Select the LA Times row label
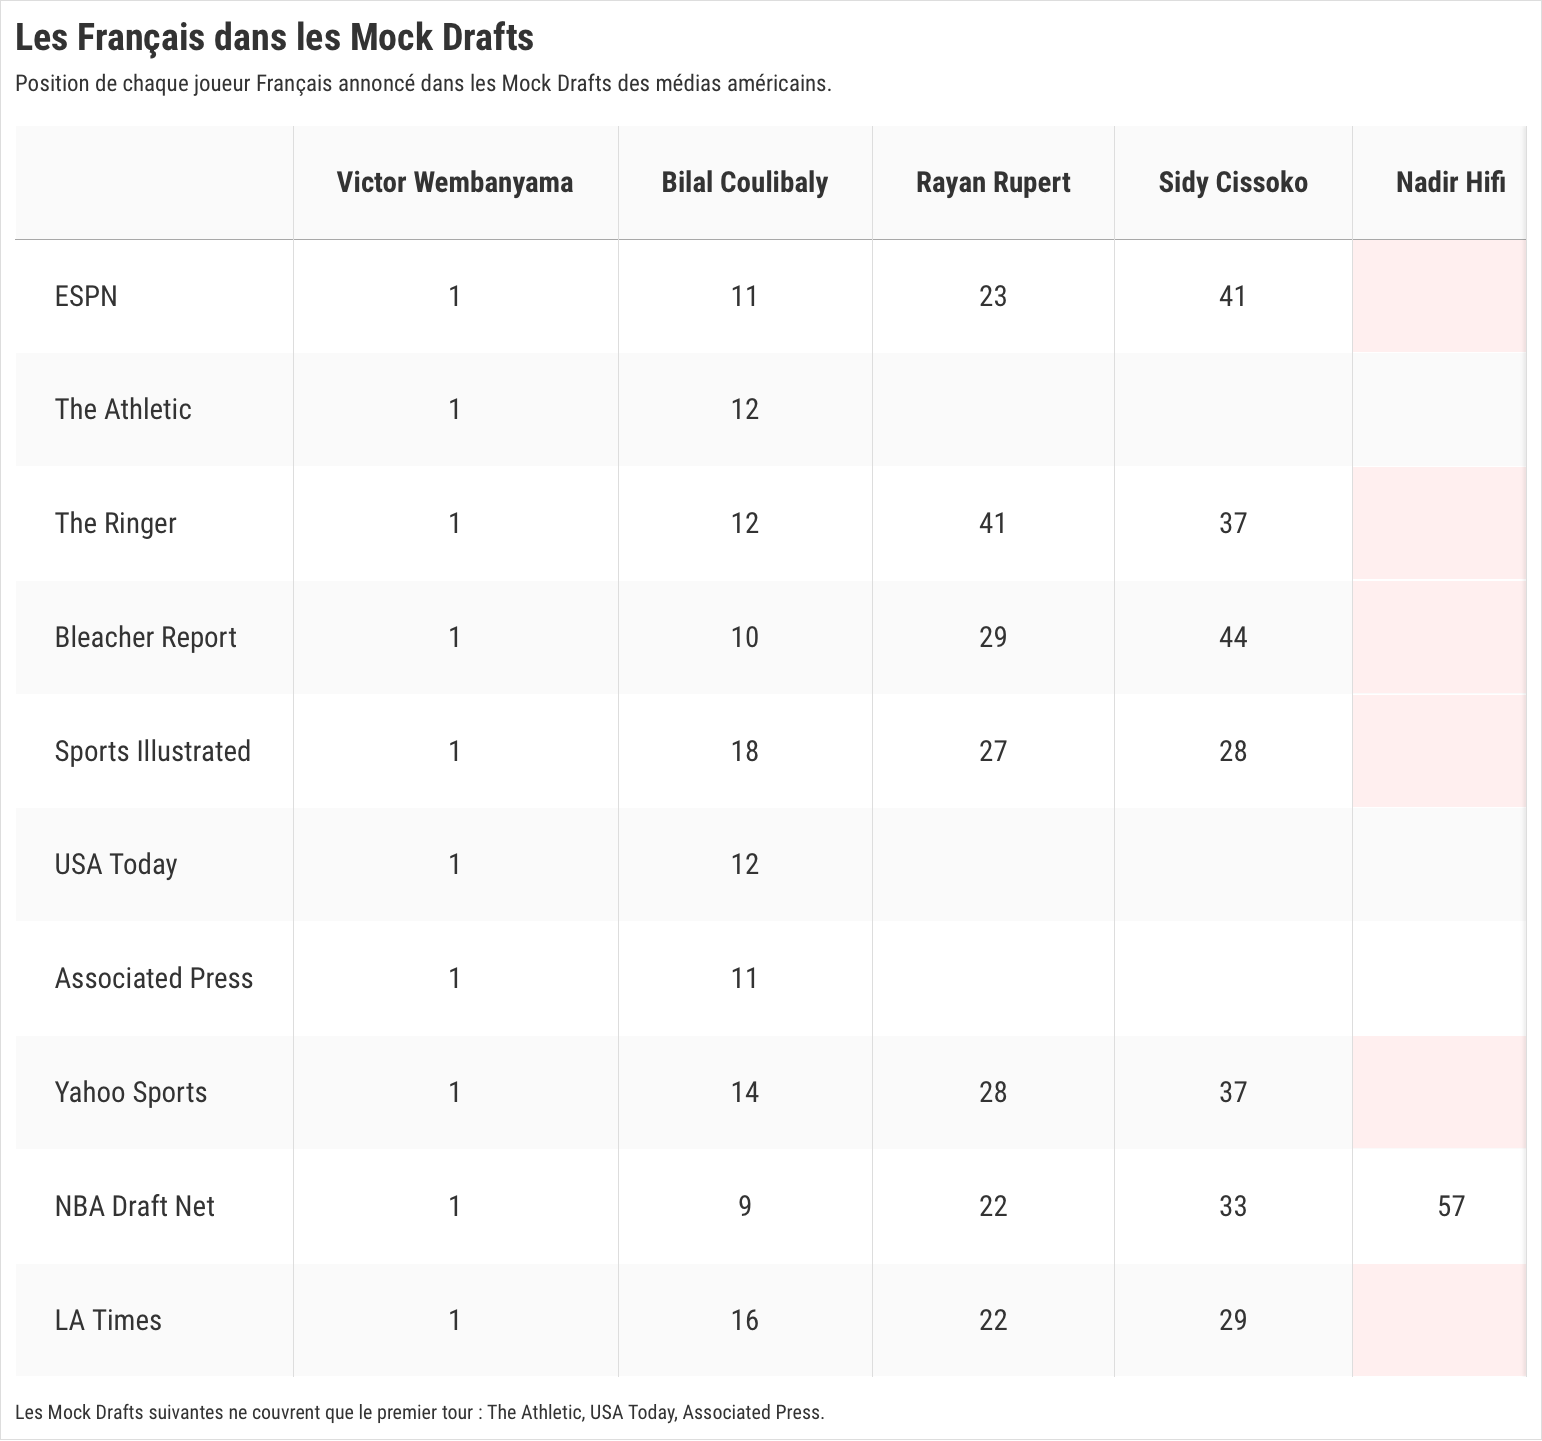The width and height of the screenshot is (1542, 1441). pos(108,1321)
